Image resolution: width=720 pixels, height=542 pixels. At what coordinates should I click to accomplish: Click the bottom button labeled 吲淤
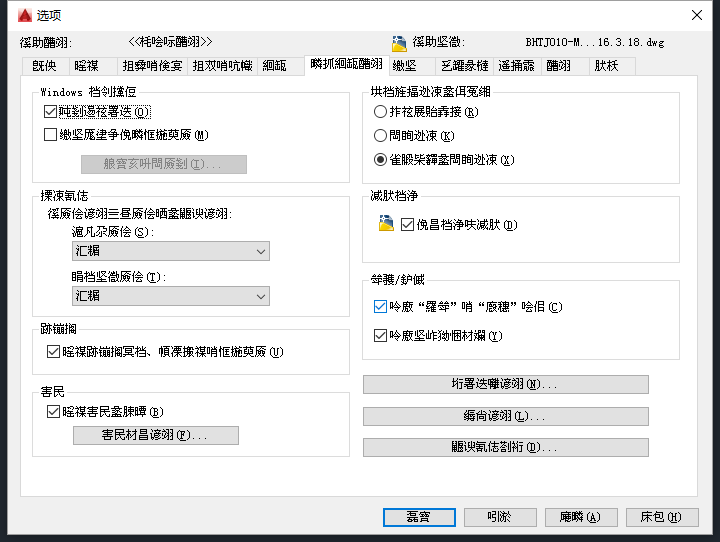pyautogui.click(x=500, y=517)
